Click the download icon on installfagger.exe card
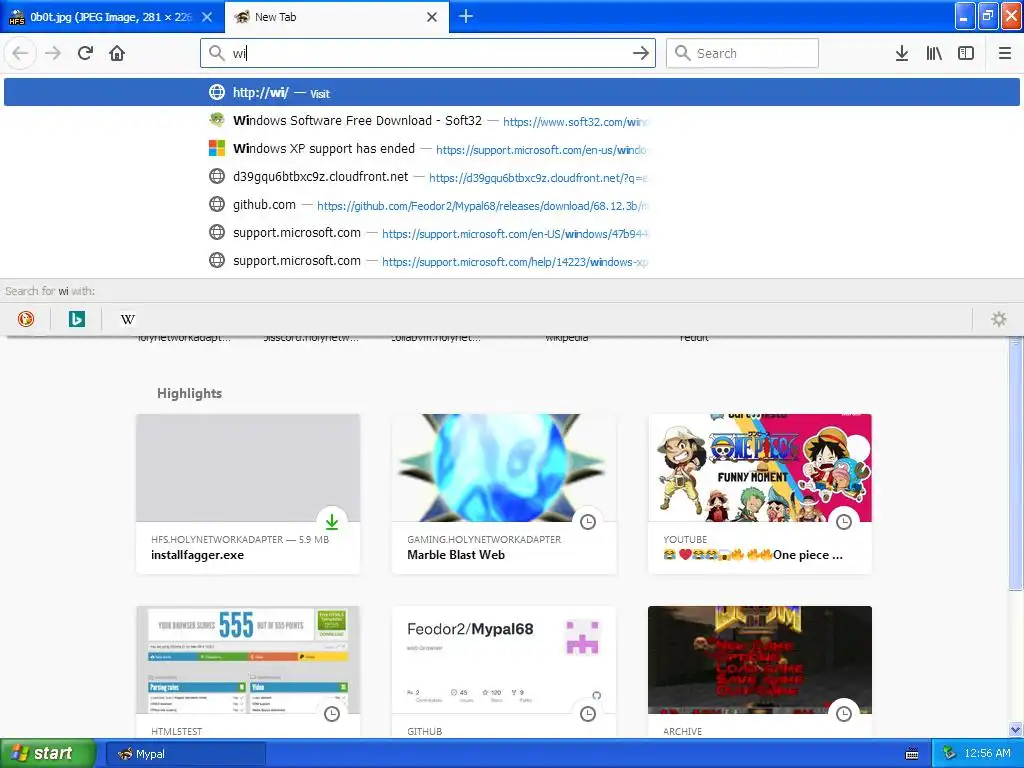The height and width of the screenshot is (768, 1024). 332,522
